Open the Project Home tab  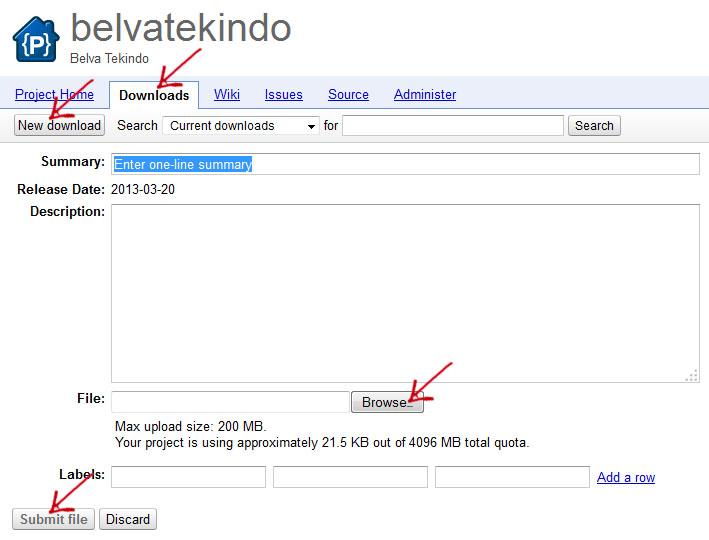[x=54, y=95]
